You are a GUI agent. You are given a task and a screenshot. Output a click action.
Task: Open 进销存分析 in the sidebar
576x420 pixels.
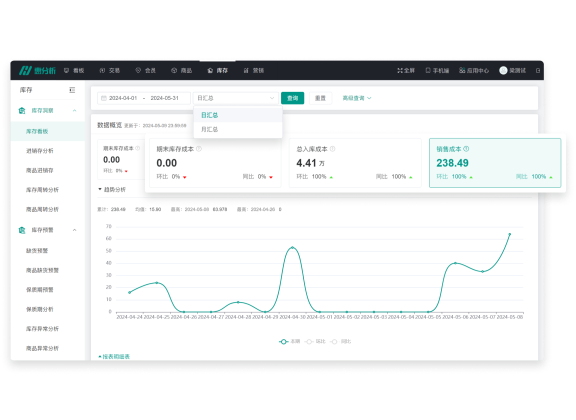click(x=48, y=151)
